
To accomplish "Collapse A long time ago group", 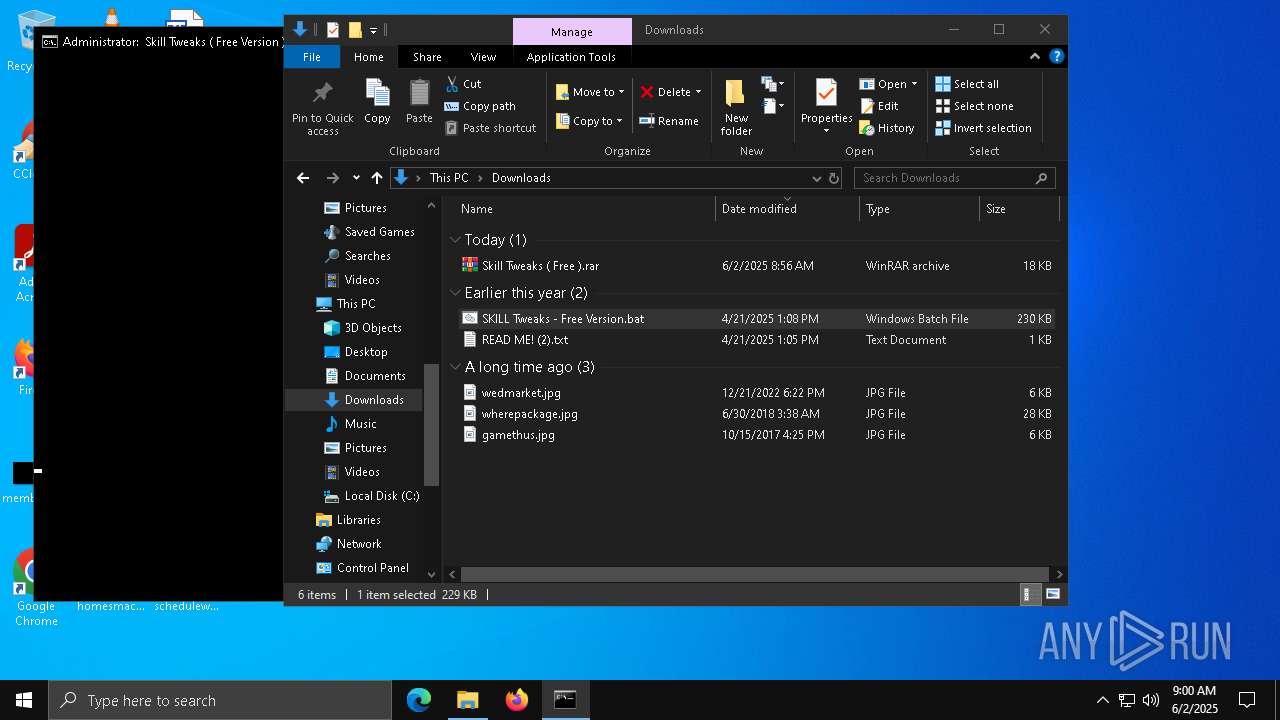I will point(455,367).
